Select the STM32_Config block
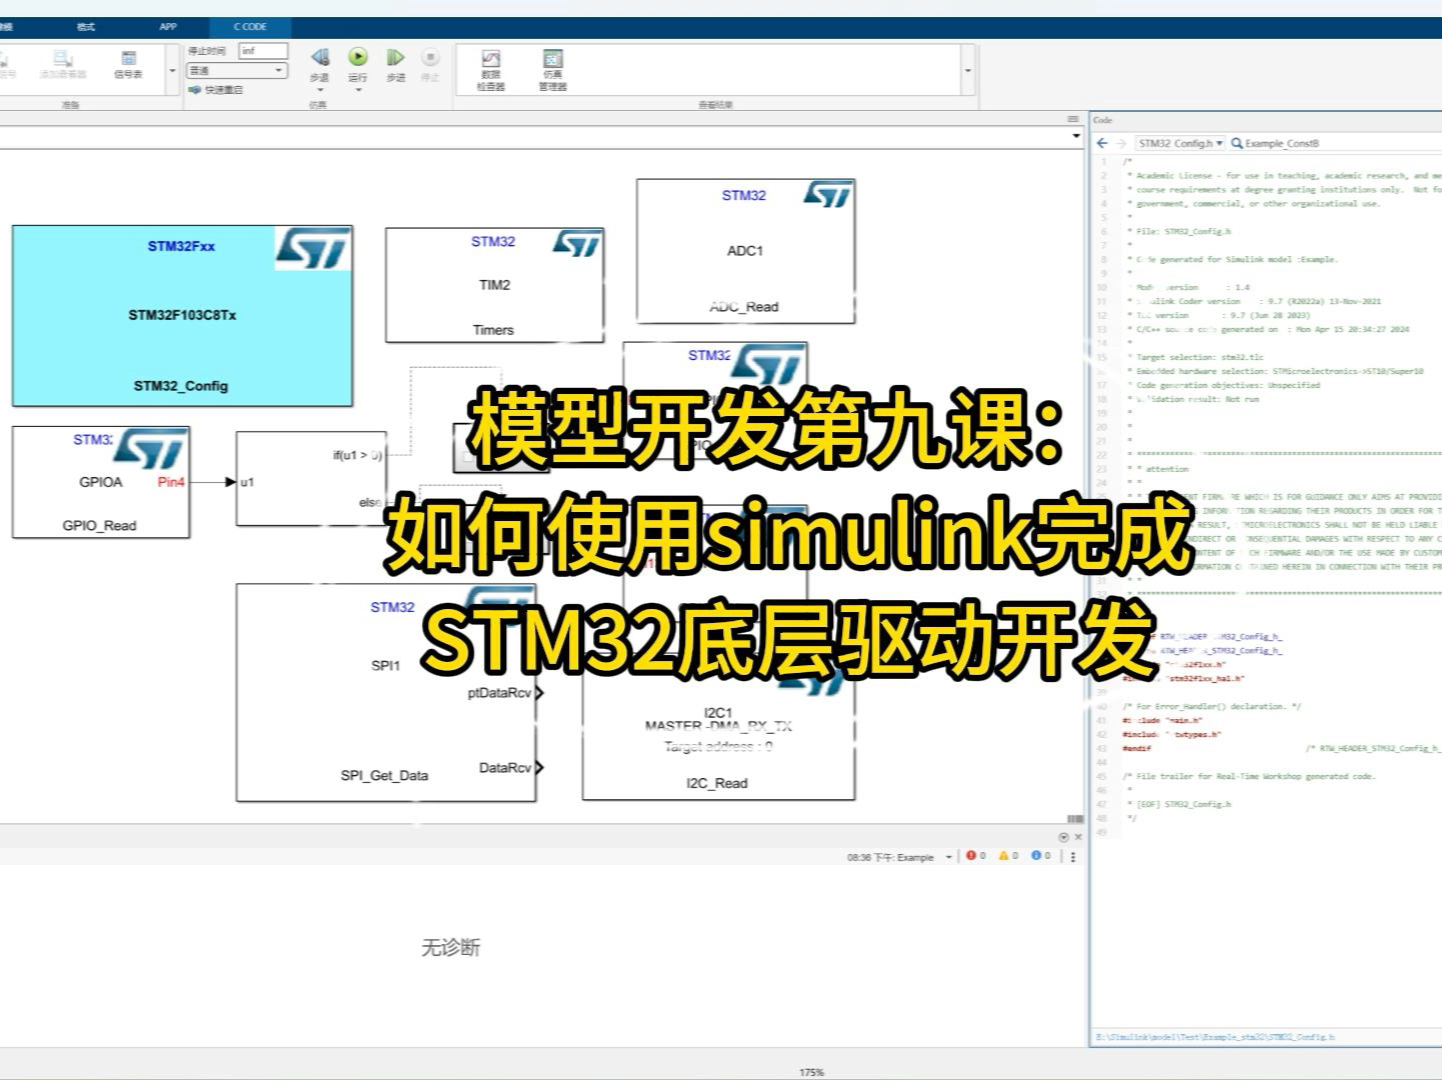This screenshot has width=1442, height=1080. point(182,316)
